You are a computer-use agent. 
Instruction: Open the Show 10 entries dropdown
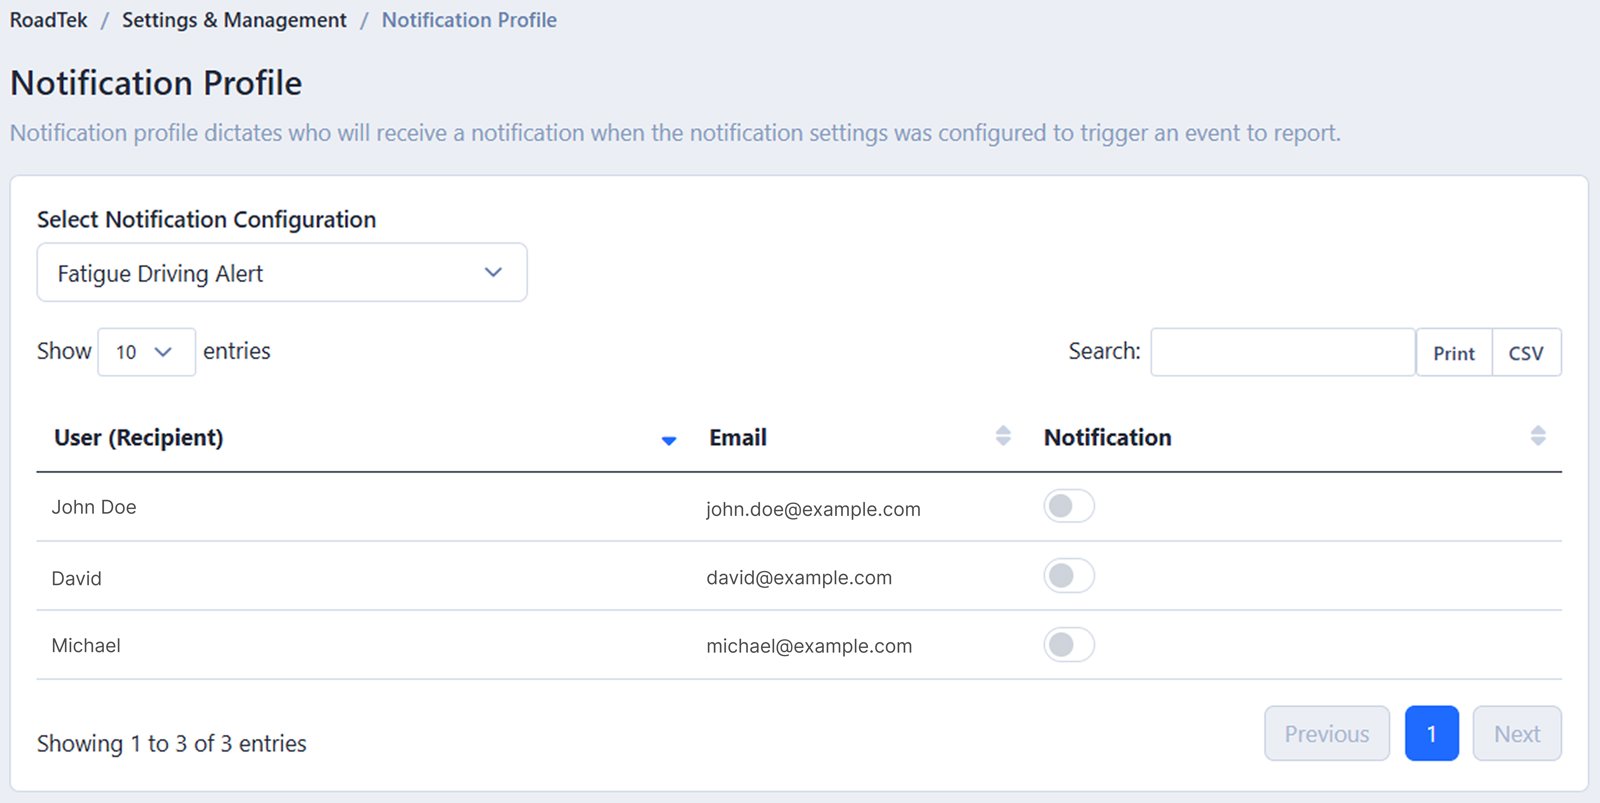(x=146, y=352)
